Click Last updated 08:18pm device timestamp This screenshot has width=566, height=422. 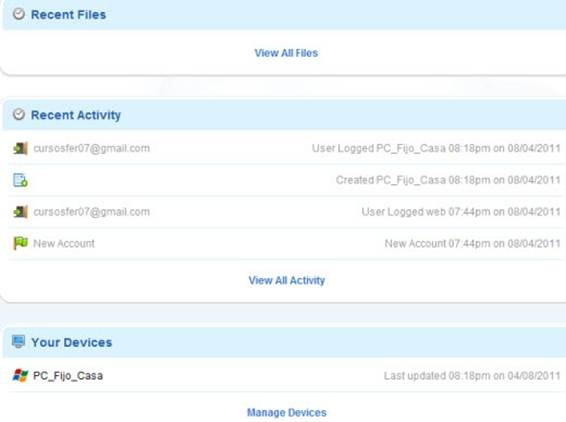coord(472,376)
